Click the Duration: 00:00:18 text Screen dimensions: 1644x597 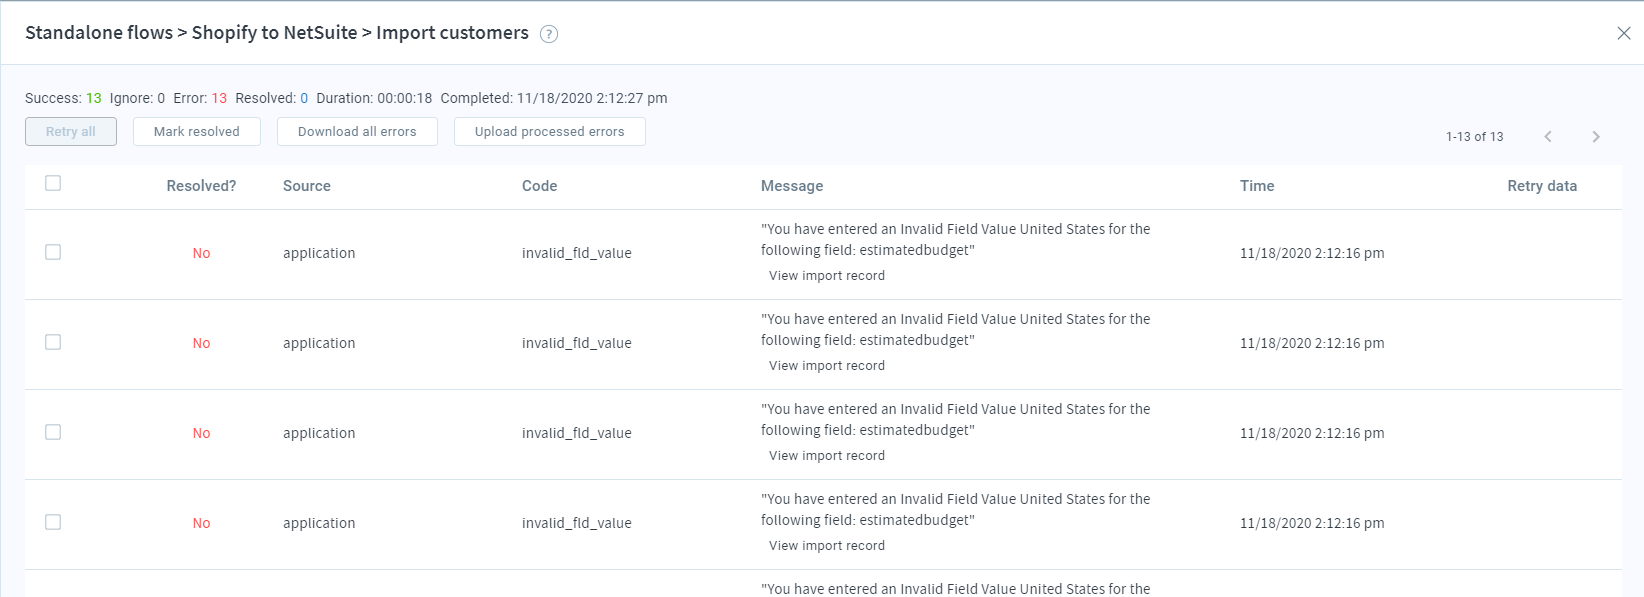click(374, 98)
